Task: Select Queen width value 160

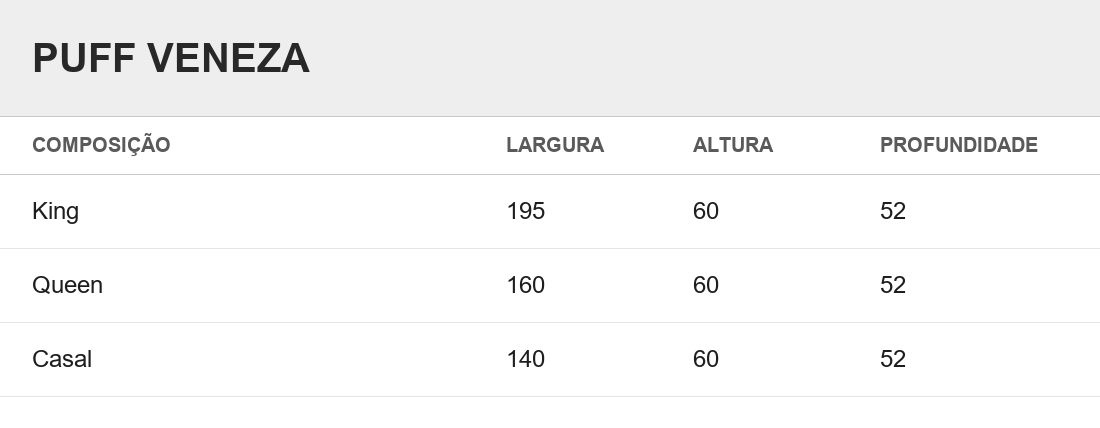Action: [525, 285]
